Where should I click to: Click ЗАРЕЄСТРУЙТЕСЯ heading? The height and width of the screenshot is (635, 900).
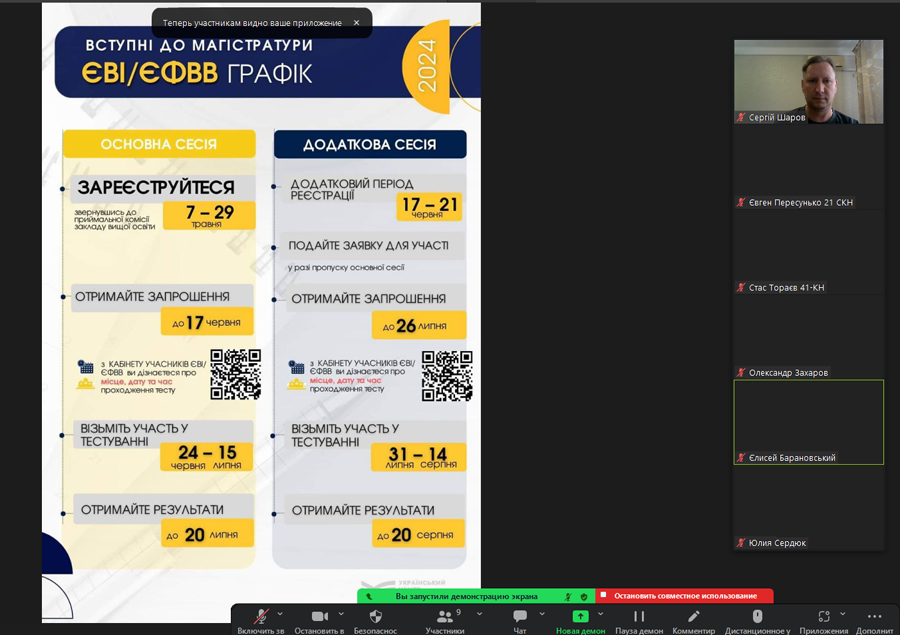point(156,188)
